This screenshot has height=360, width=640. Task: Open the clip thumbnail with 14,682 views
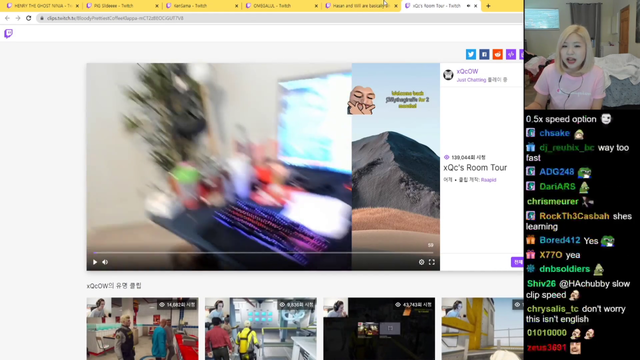(x=142, y=329)
